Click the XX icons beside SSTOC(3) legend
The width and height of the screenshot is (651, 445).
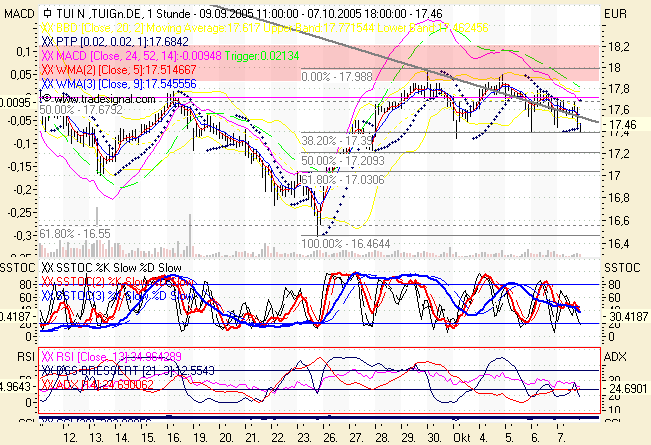(x=48, y=296)
